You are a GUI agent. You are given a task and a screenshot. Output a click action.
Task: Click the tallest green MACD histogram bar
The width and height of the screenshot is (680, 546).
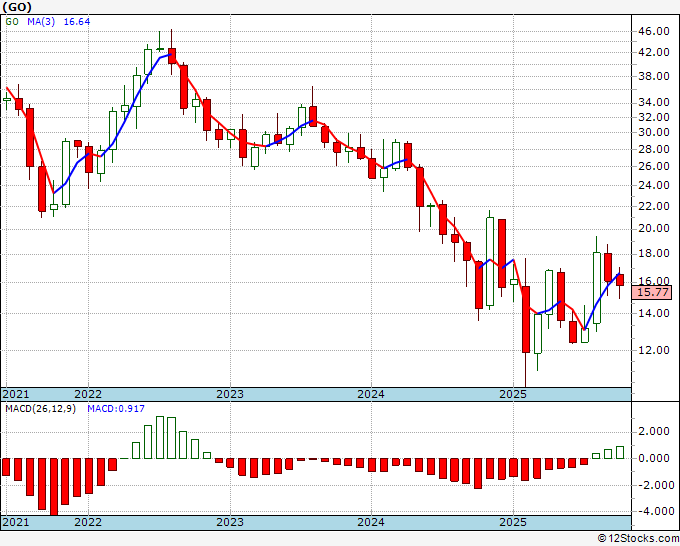coord(160,438)
